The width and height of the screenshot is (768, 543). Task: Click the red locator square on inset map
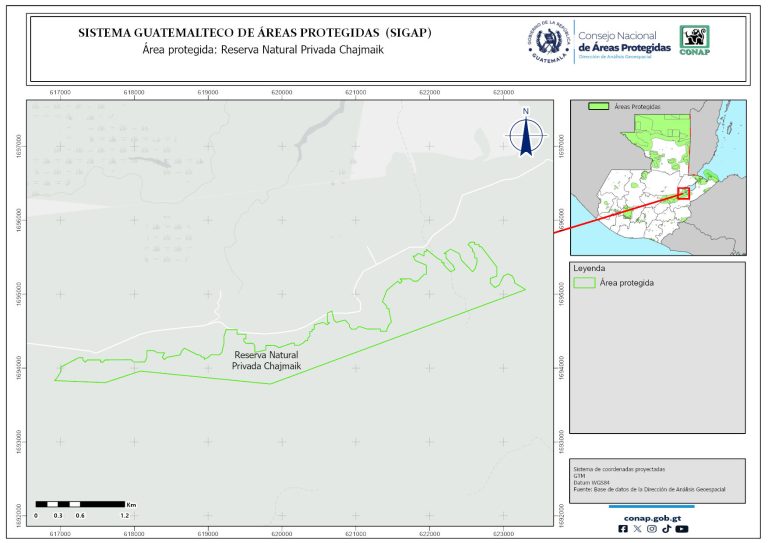pyautogui.click(x=684, y=193)
